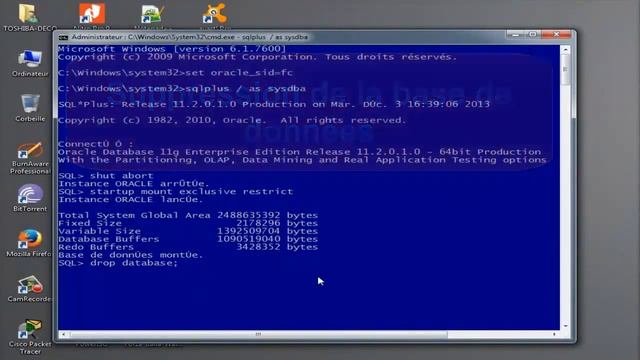The width and height of the screenshot is (640, 360).
Task: Click the horizontal scrollbar right arrow
Action: point(554,334)
